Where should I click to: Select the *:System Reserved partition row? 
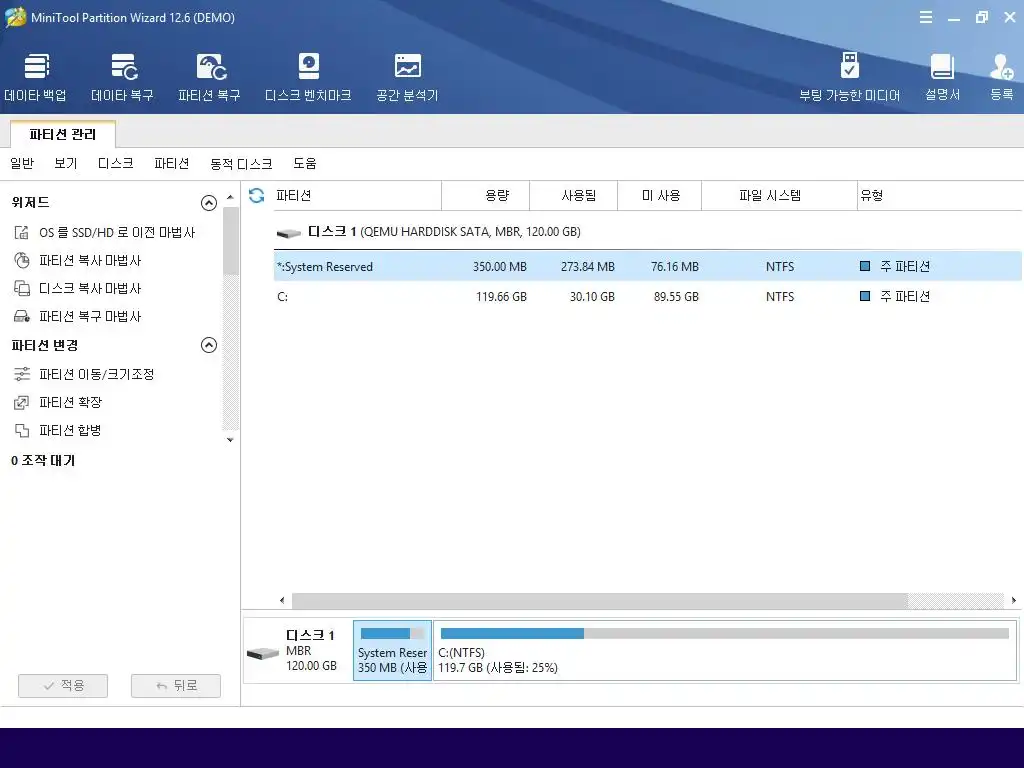click(x=647, y=266)
